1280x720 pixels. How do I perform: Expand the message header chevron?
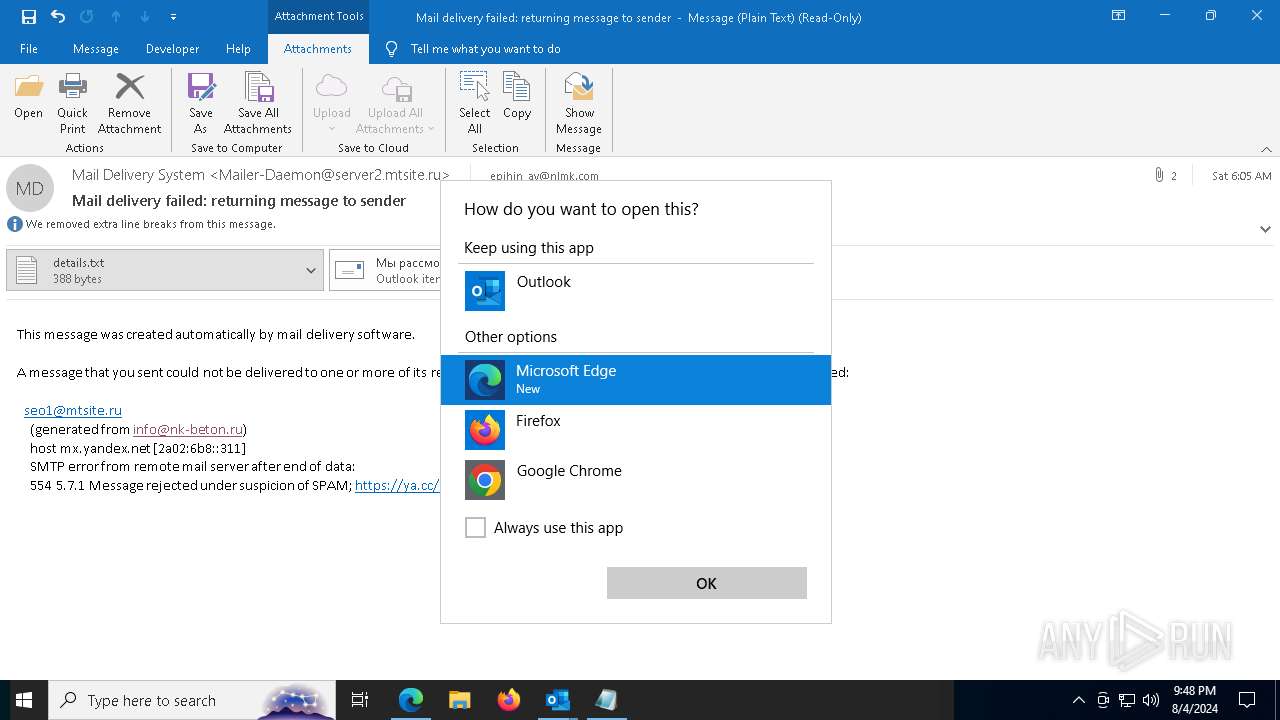click(1265, 229)
